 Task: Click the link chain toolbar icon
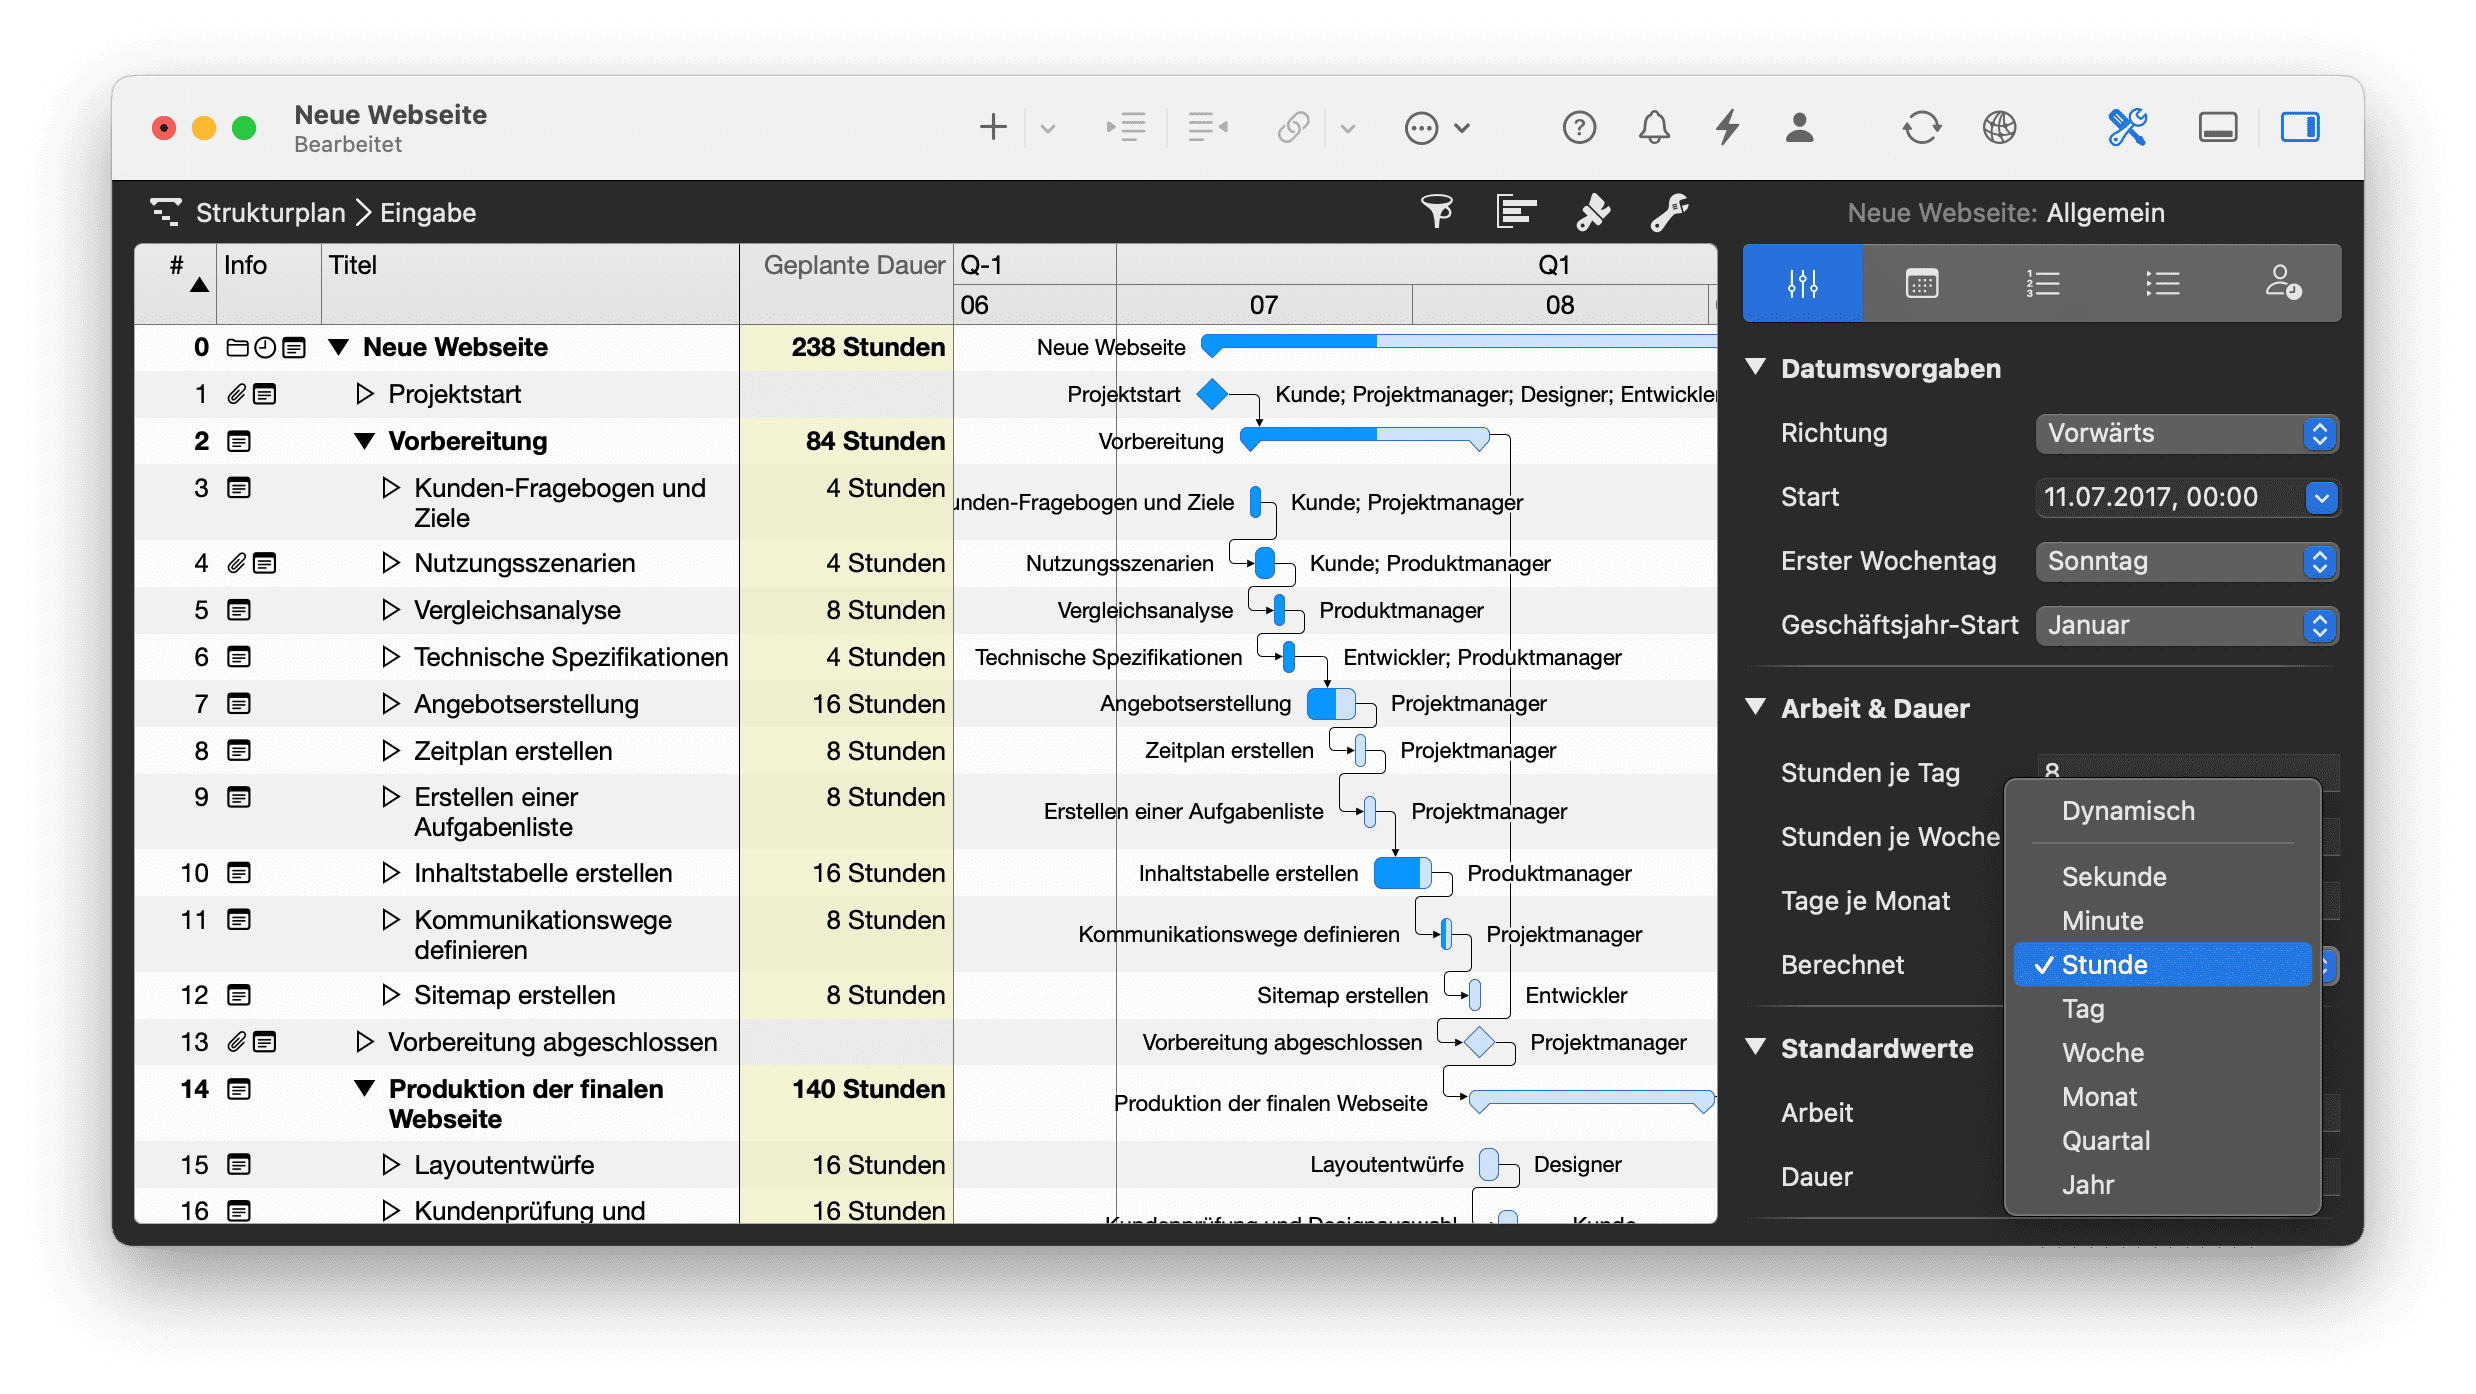1293,127
